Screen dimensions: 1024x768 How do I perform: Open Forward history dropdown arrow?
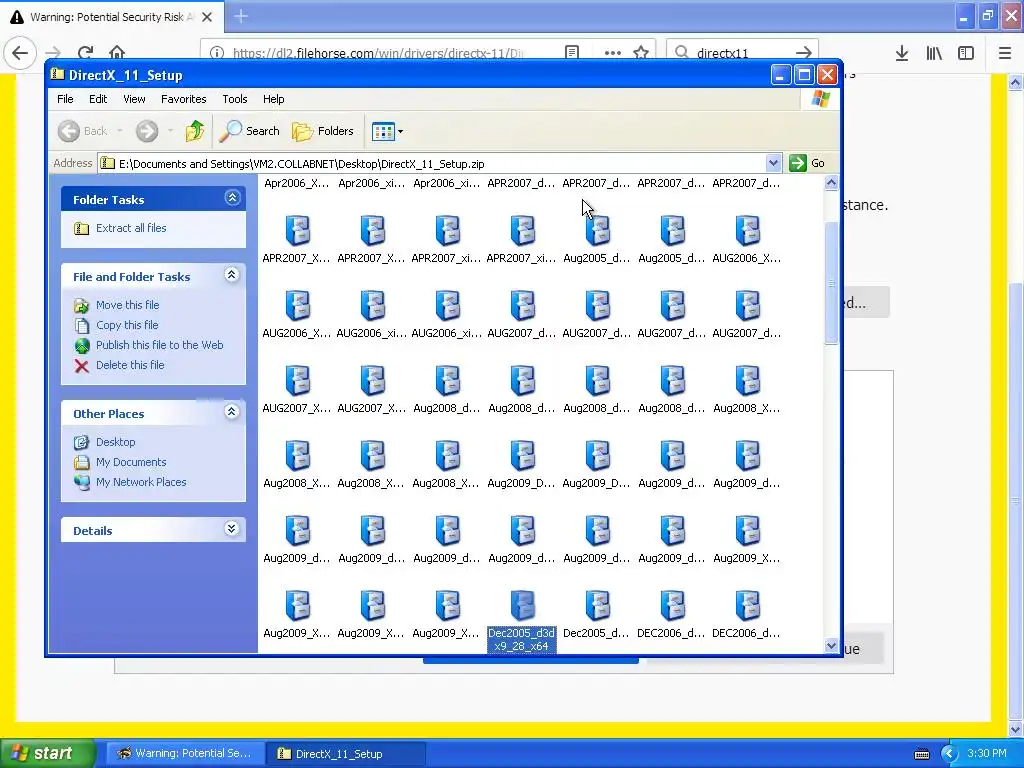(170, 131)
